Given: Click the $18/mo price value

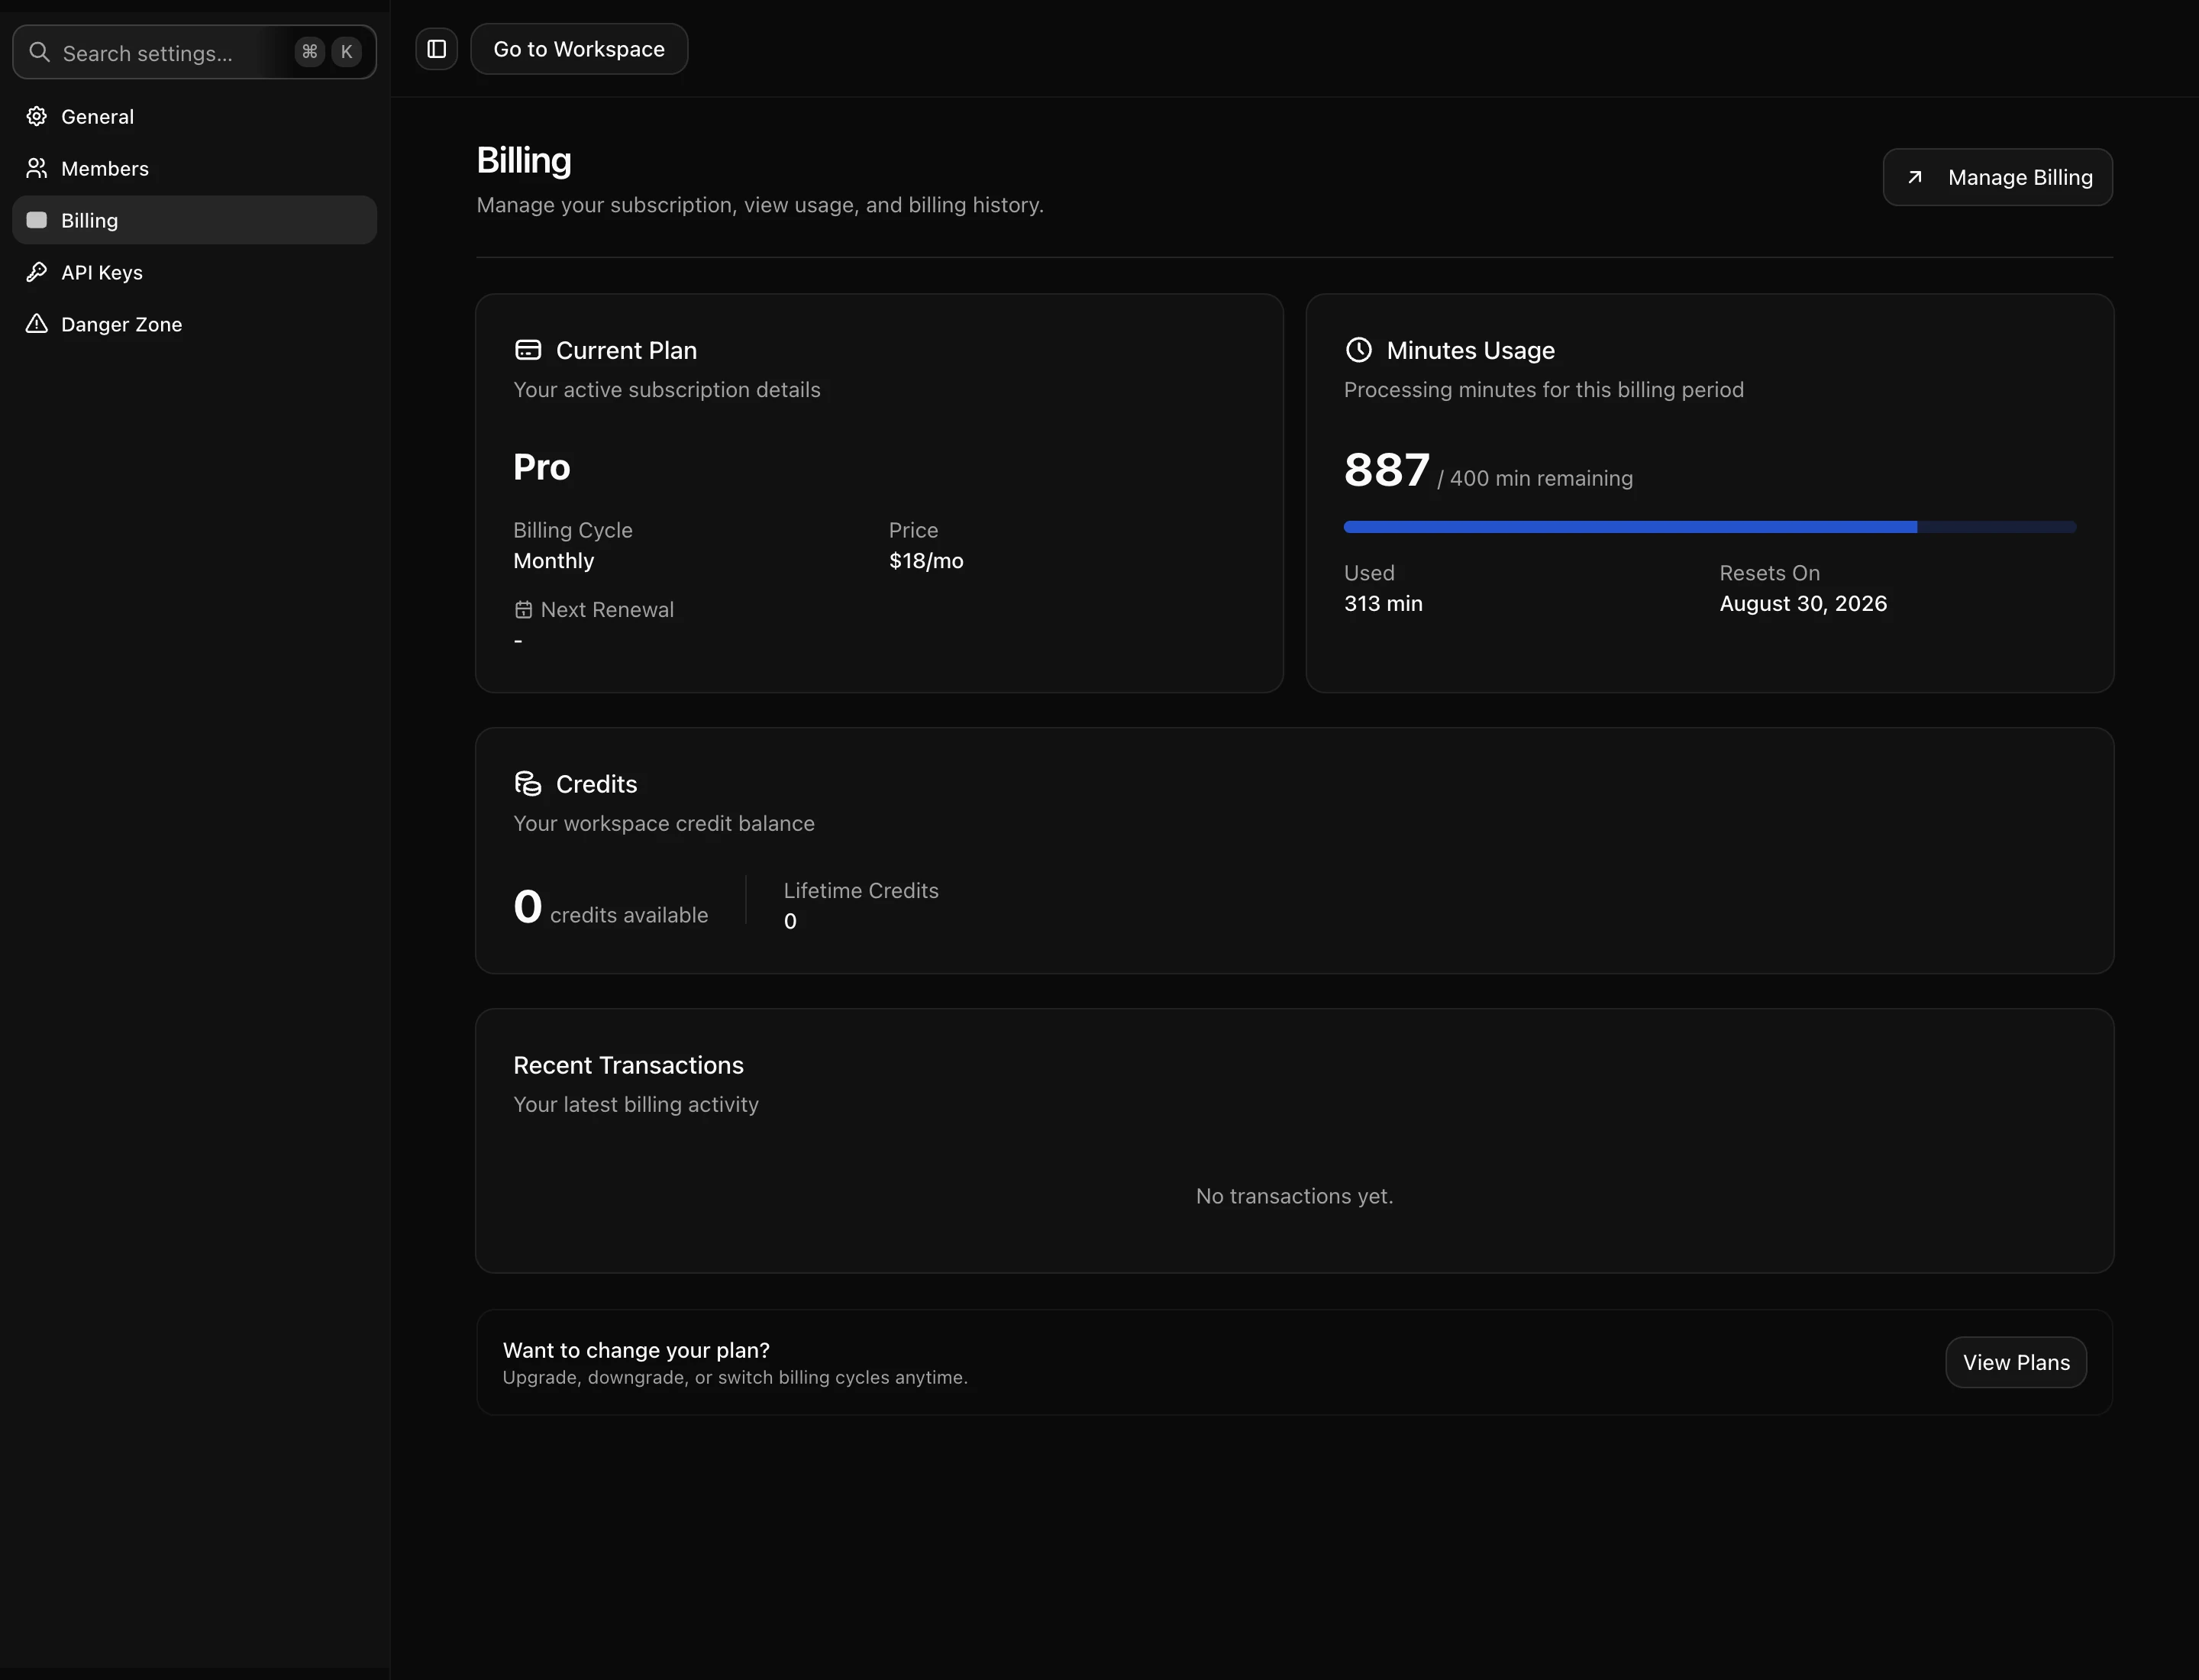Looking at the screenshot, I should pyautogui.click(x=926, y=561).
